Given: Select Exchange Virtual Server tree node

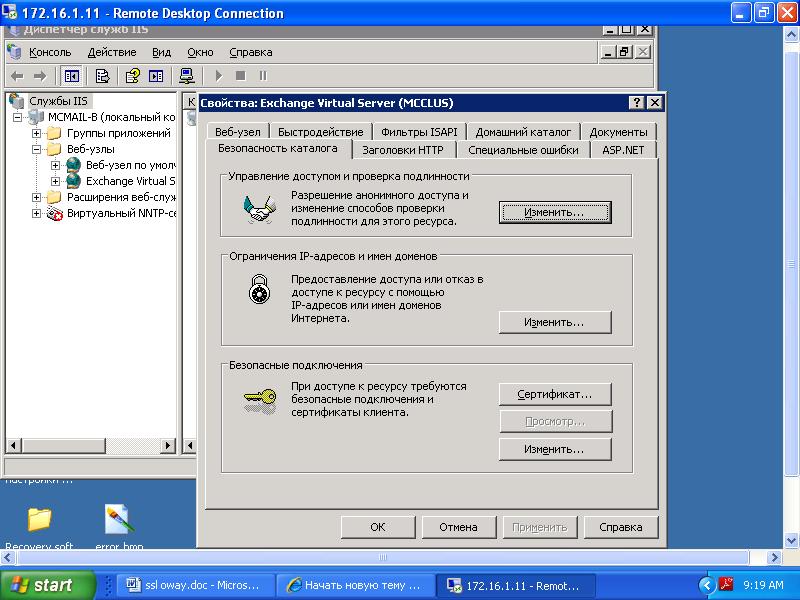Looking at the screenshot, I should coord(131,181).
